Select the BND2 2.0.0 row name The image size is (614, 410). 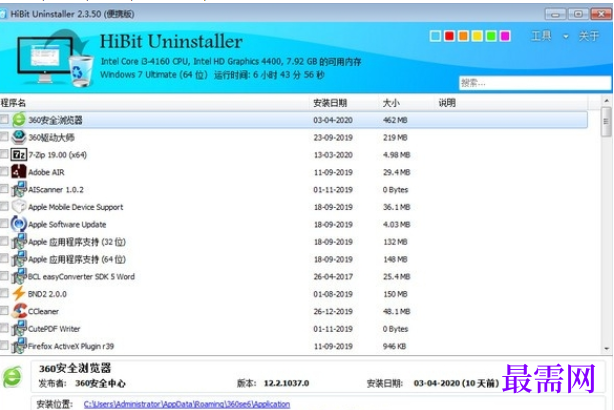47,294
